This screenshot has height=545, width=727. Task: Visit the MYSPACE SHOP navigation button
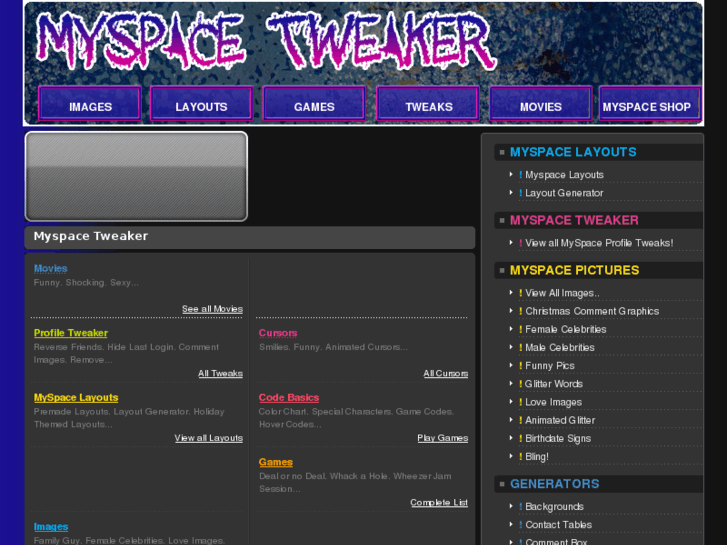coord(650,103)
